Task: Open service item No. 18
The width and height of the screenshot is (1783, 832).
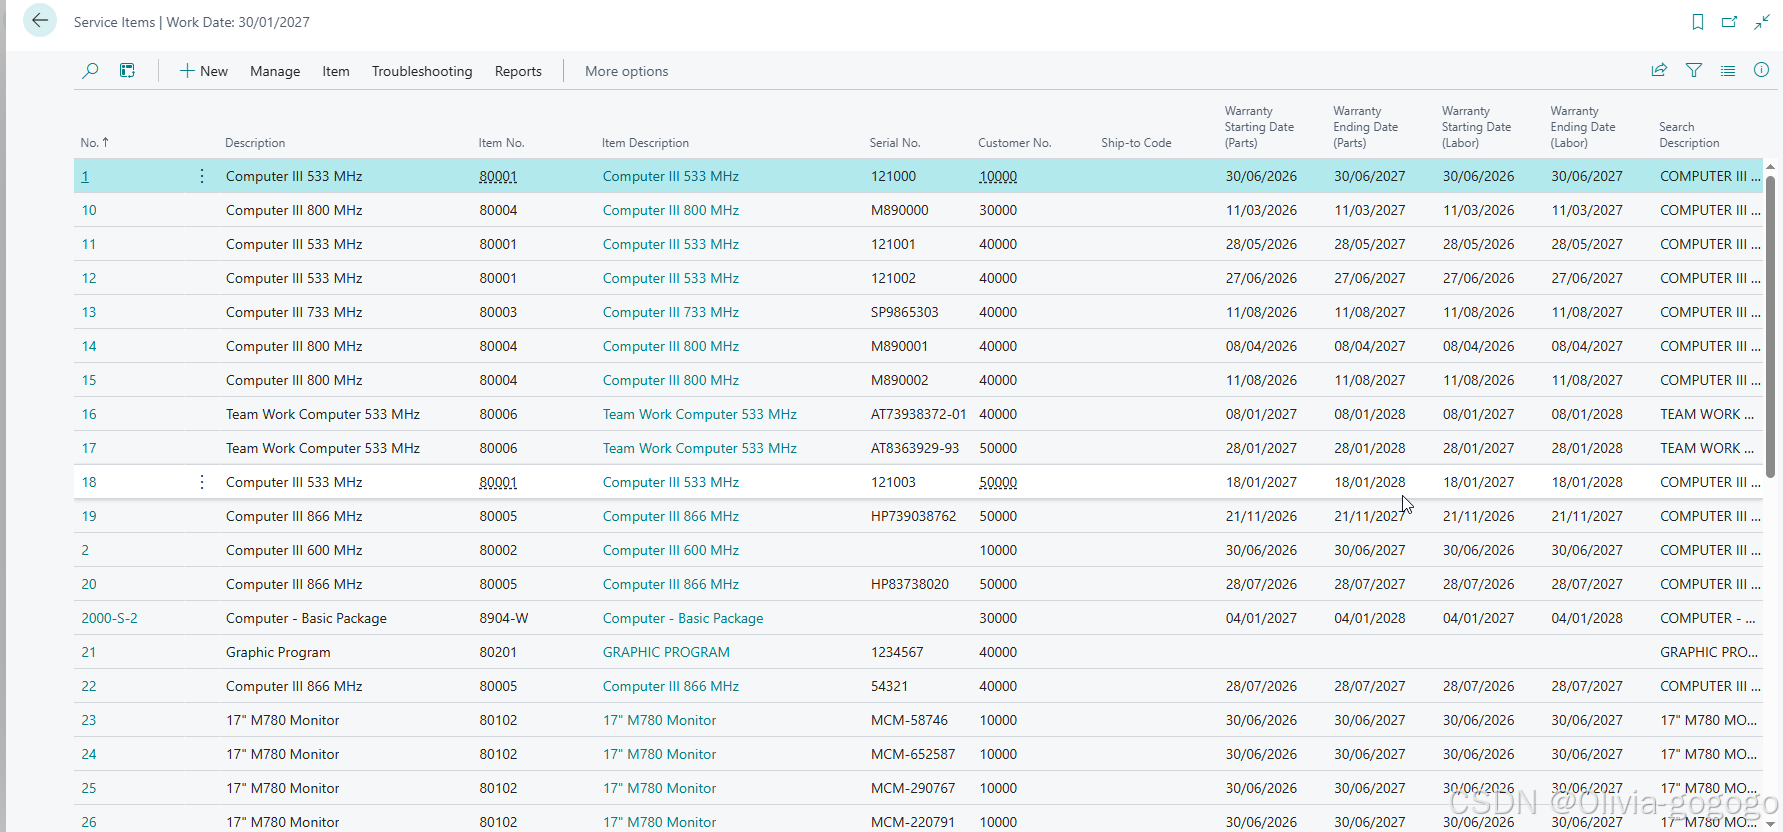Action: point(89,482)
